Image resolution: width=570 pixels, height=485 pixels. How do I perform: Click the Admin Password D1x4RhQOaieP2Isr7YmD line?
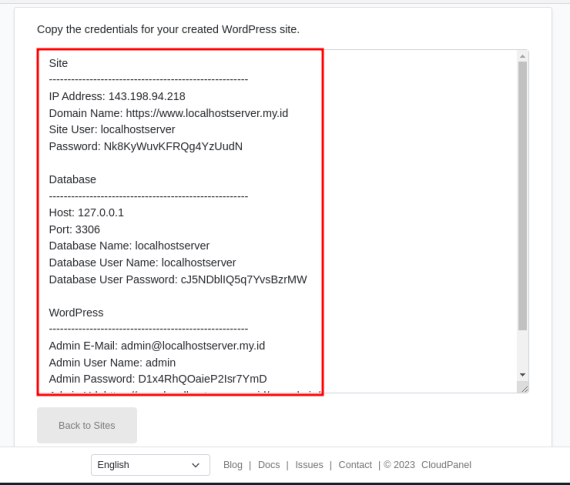pyautogui.click(x=158, y=379)
